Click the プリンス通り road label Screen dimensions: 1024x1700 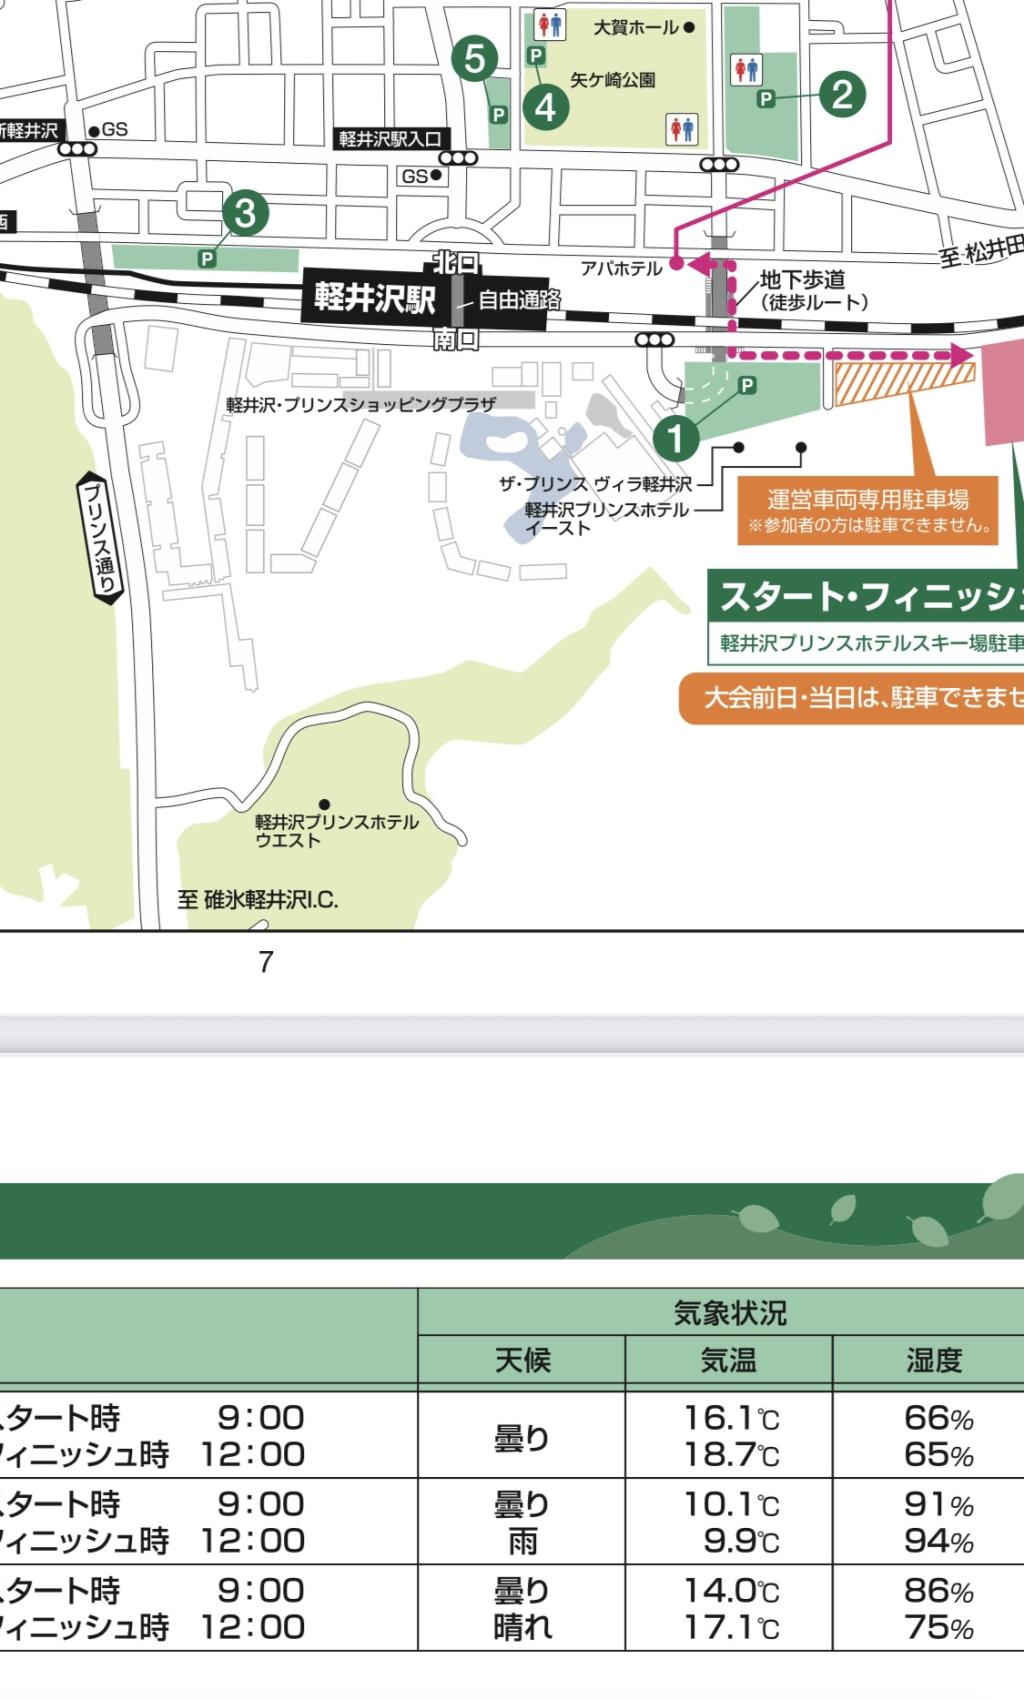pos(100,538)
